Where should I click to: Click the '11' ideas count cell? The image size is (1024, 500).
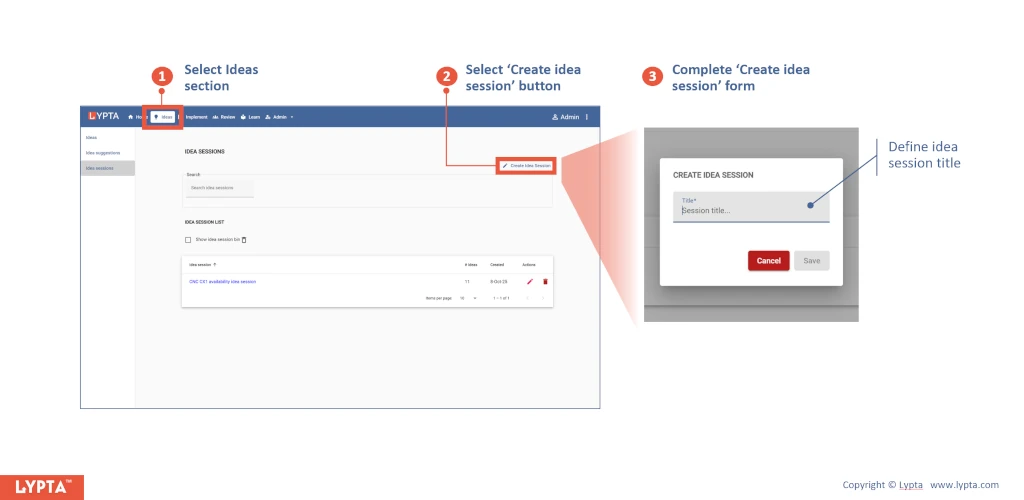click(467, 281)
